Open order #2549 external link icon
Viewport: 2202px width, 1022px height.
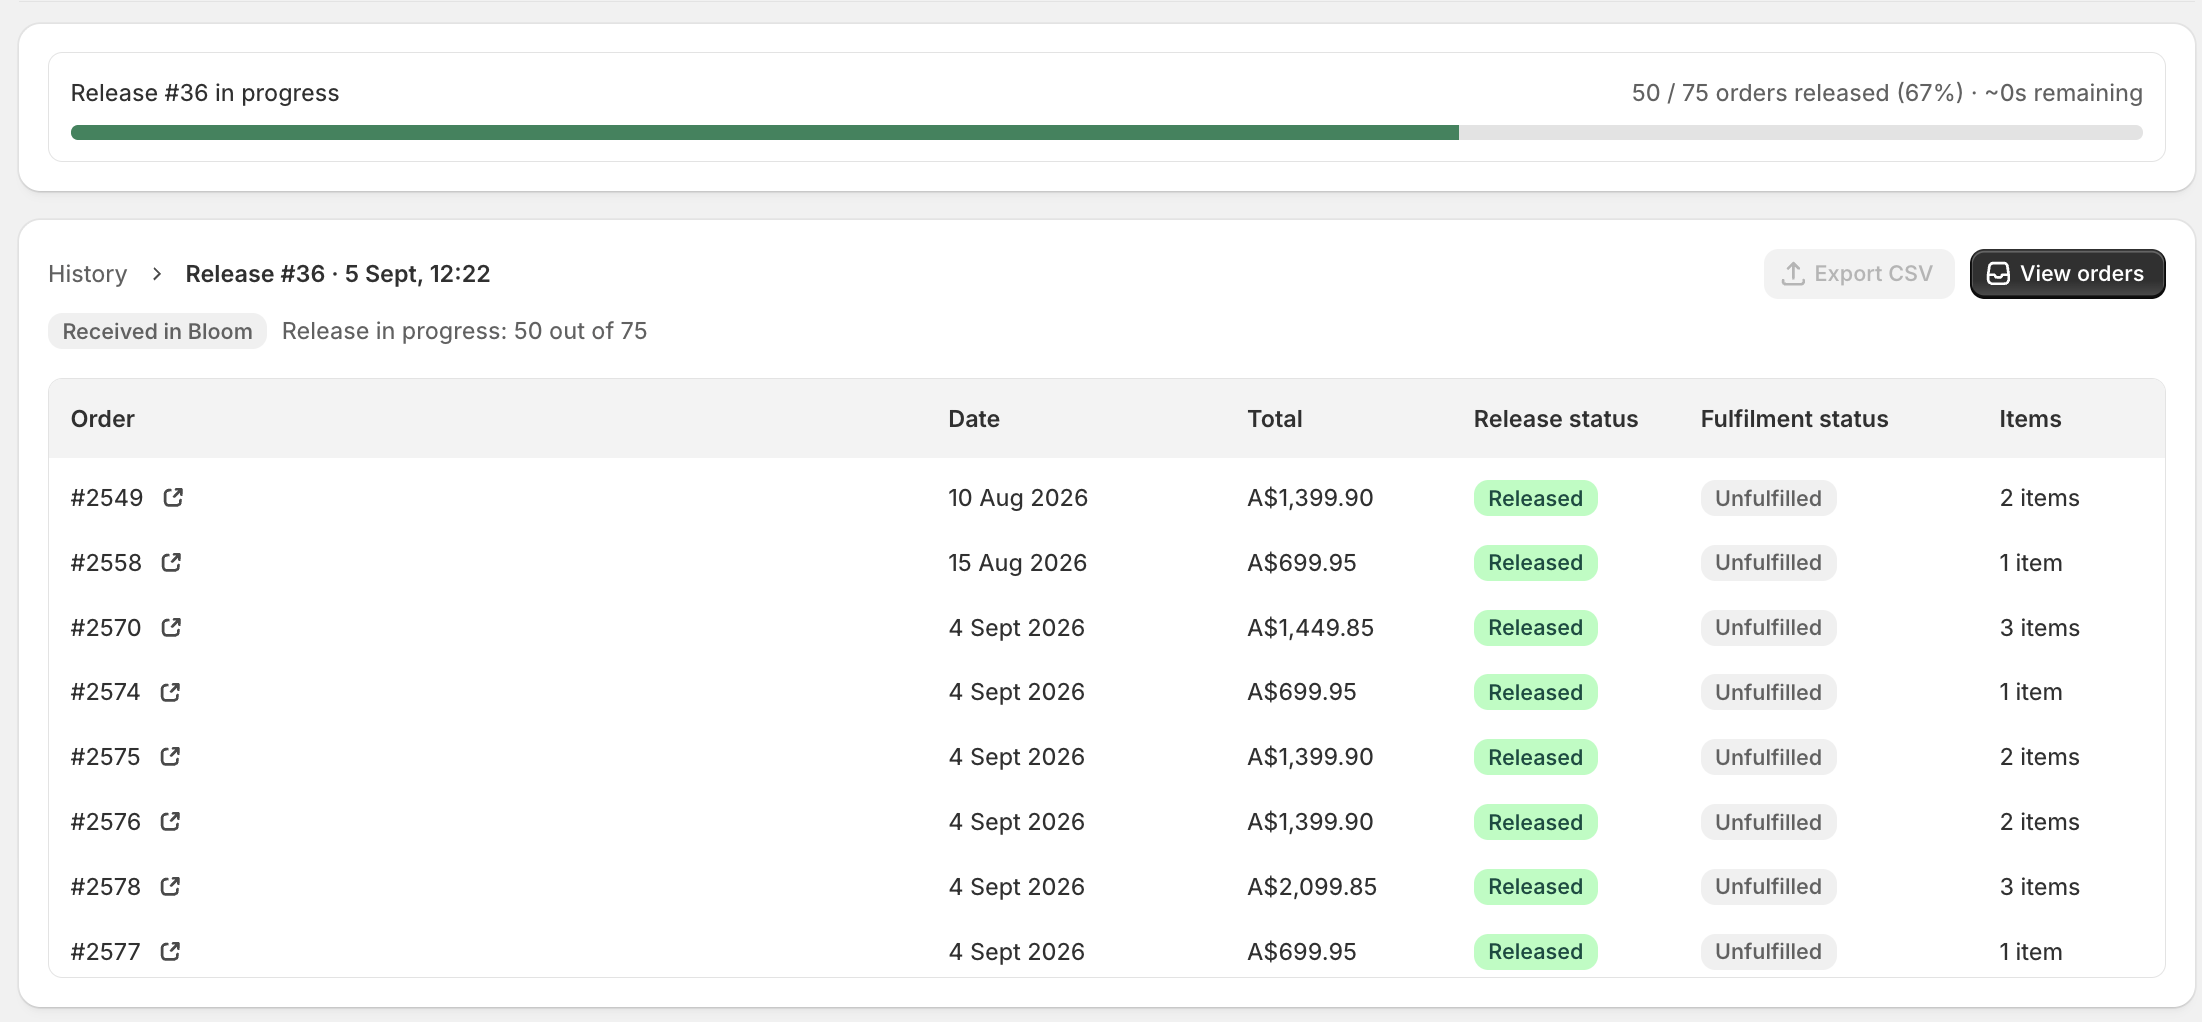point(173,497)
